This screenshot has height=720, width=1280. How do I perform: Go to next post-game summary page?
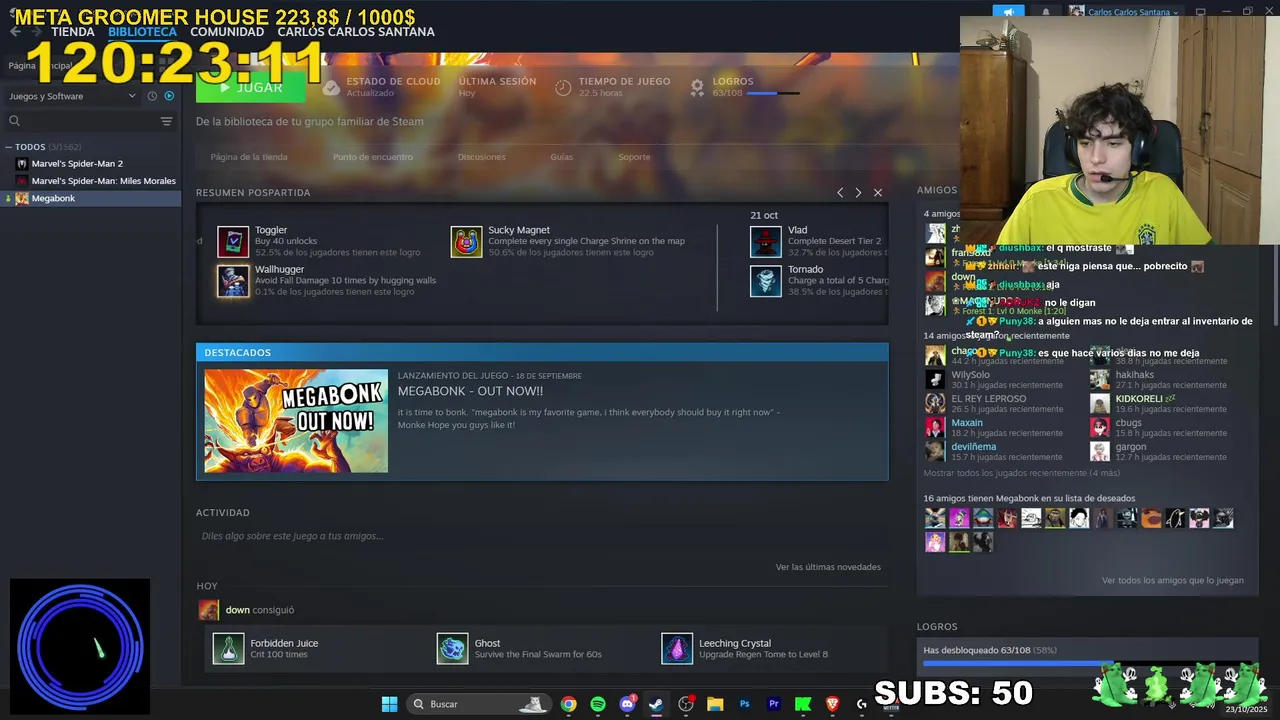pos(858,192)
